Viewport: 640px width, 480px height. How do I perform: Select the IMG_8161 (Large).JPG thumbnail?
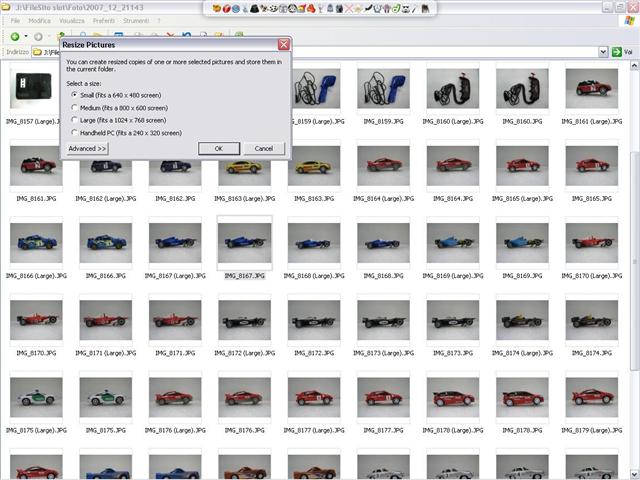(591, 88)
